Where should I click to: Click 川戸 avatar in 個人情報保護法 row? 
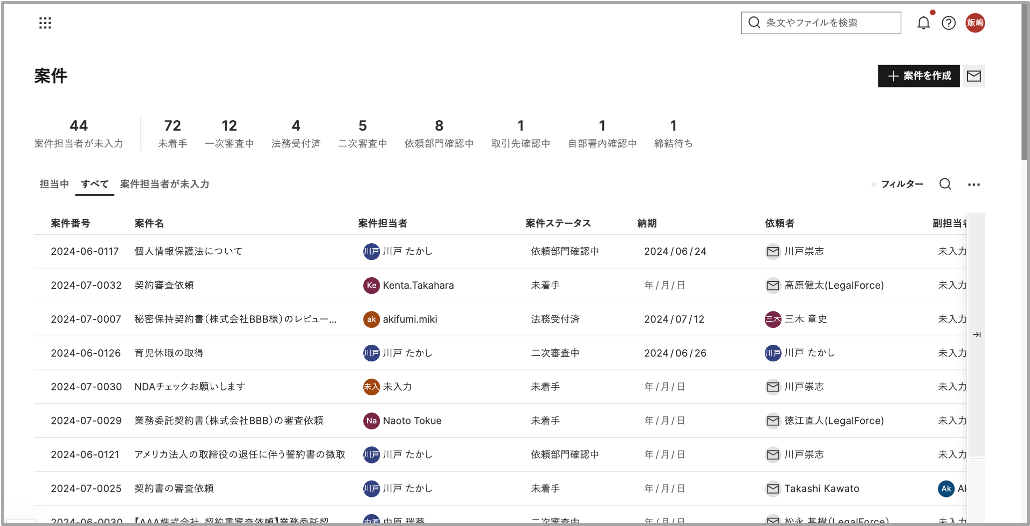point(371,252)
